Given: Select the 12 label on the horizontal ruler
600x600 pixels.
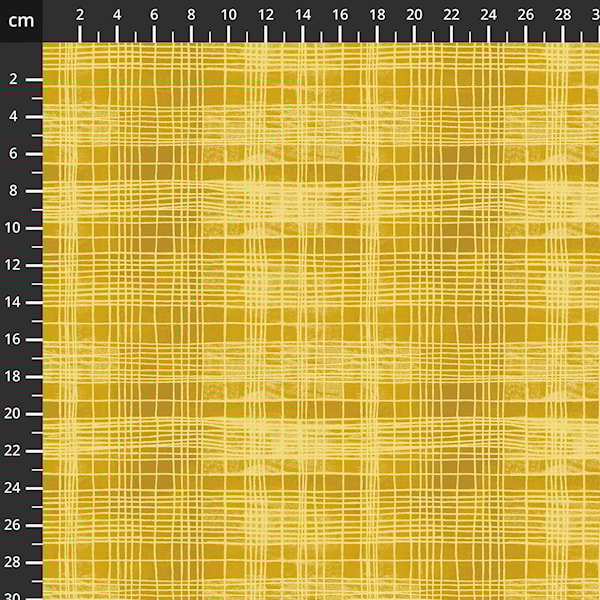Looking at the screenshot, I should pyautogui.click(x=266, y=15).
